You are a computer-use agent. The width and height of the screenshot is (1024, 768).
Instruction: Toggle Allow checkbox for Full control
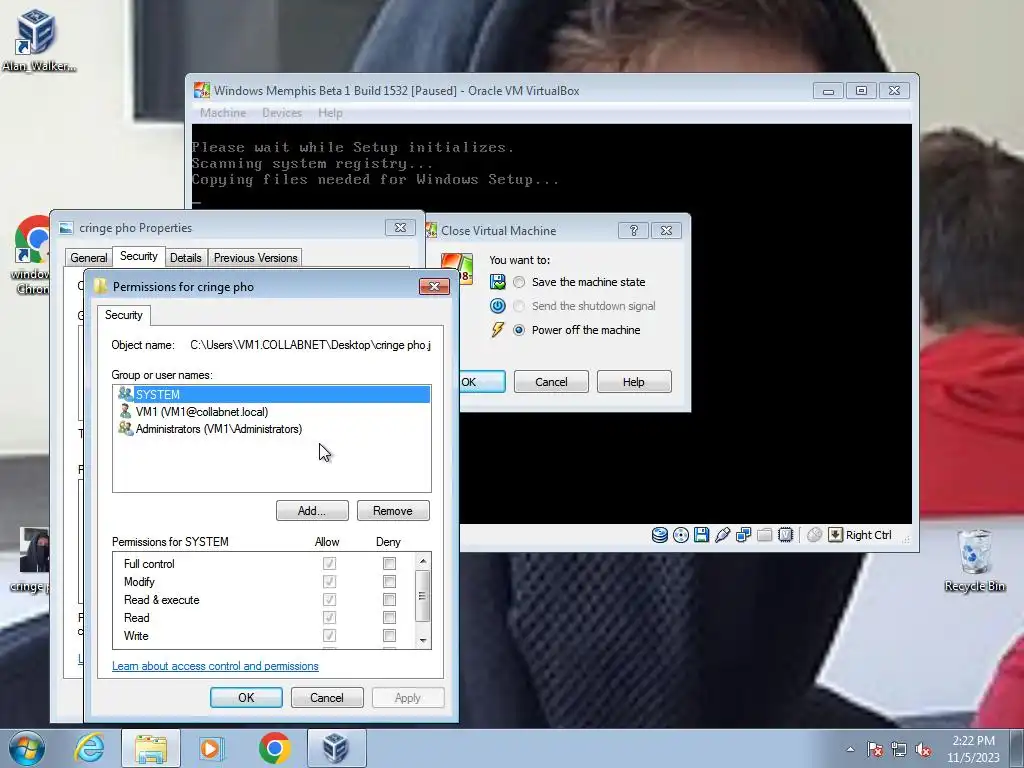(x=329, y=564)
